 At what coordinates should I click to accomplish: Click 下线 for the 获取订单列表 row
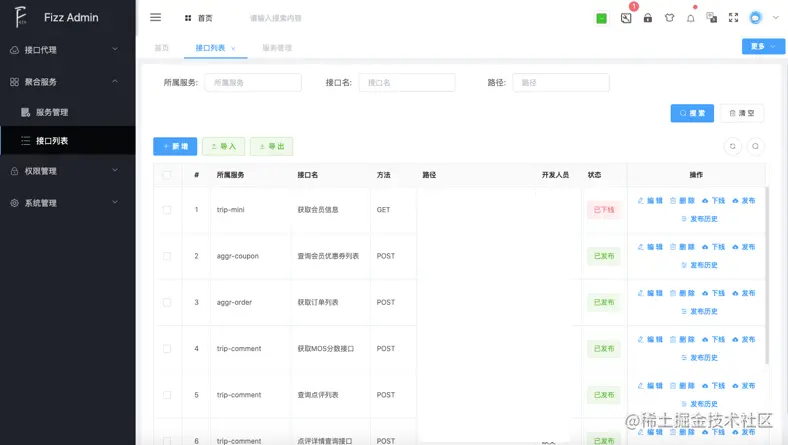tap(713, 293)
